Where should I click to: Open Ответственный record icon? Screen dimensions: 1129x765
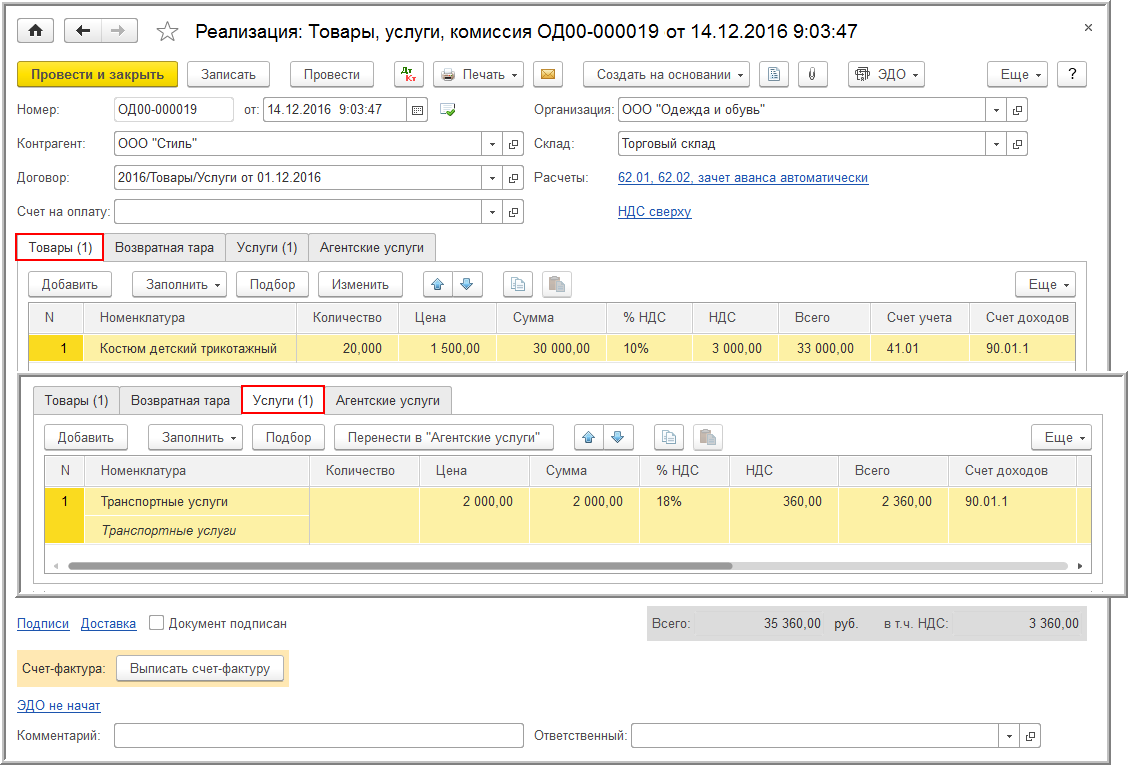pyautogui.click(x=1030, y=735)
